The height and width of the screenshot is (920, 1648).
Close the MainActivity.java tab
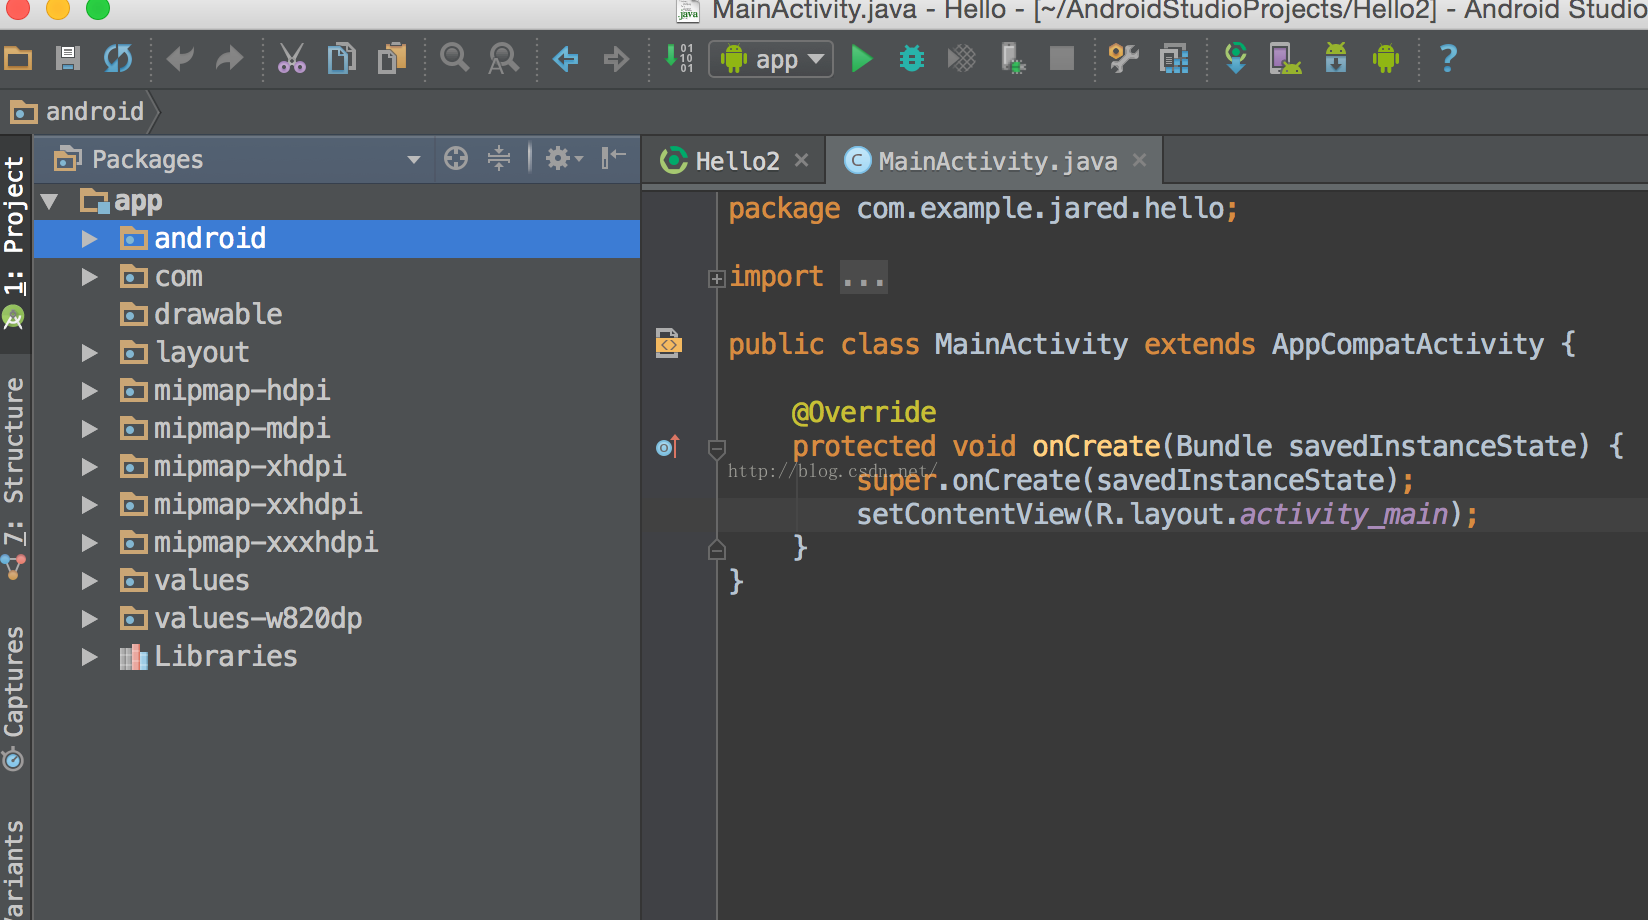1139,160
